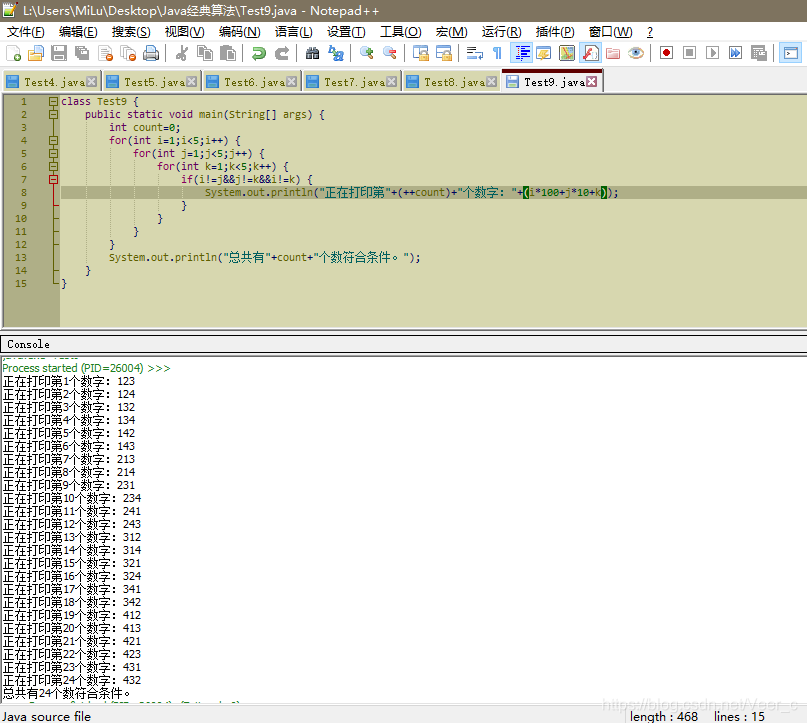Image resolution: width=807 pixels, height=723 pixels.
Task: Open the 宏(M) menu
Action: (x=451, y=32)
